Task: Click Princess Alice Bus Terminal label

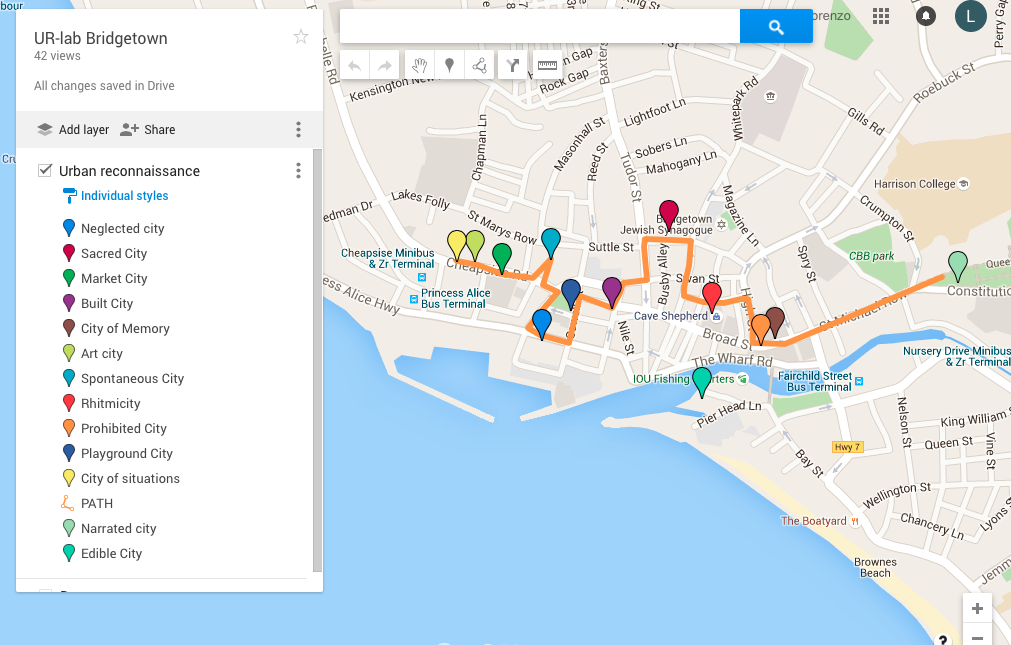Action: [x=455, y=298]
